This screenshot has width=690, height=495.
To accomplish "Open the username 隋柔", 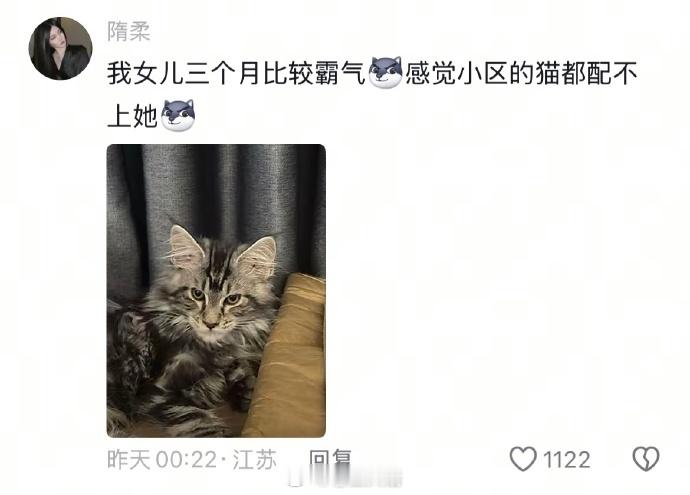I will pos(129,32).
